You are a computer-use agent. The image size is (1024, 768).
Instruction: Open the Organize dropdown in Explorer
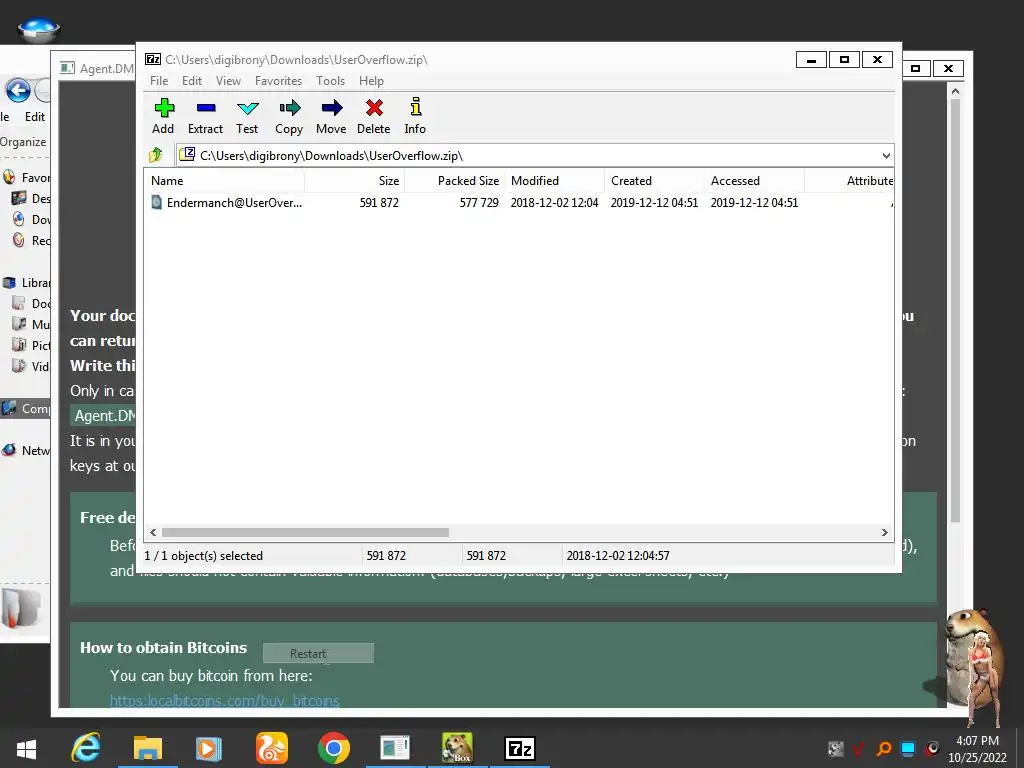[24, 142]
